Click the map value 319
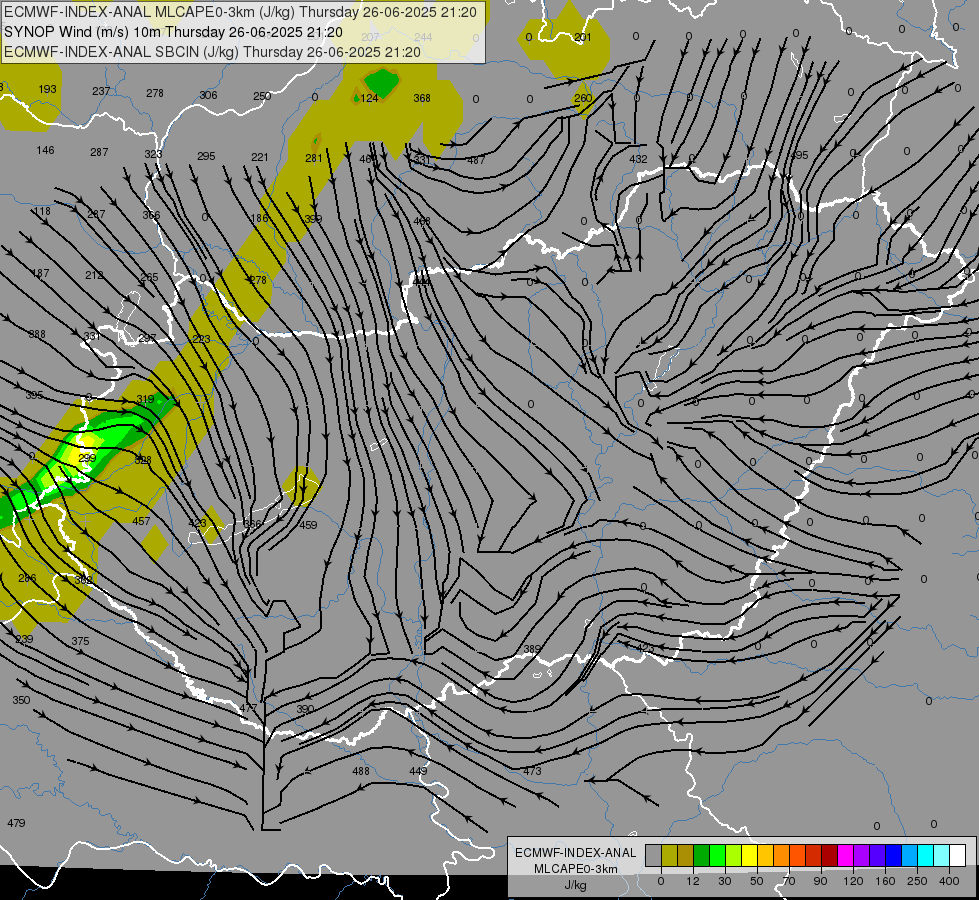The height and width of the screenshot is (900, 979). [x=145, y=399]
